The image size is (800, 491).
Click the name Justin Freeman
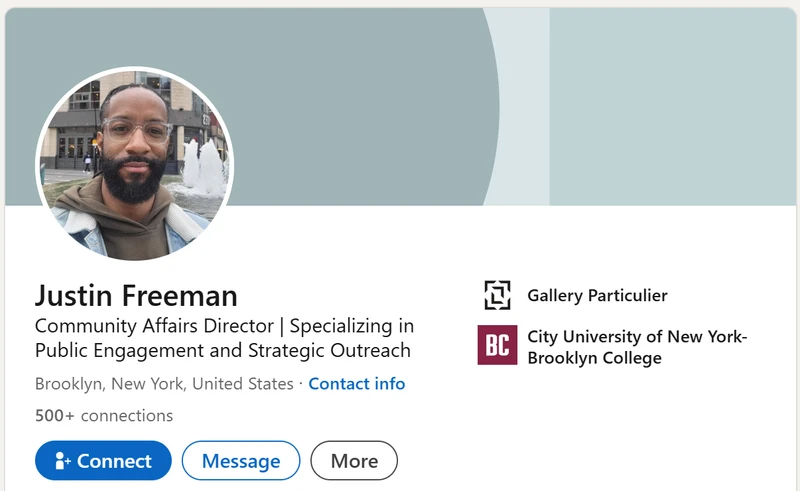pyautogui.click(x=136, y=296)
